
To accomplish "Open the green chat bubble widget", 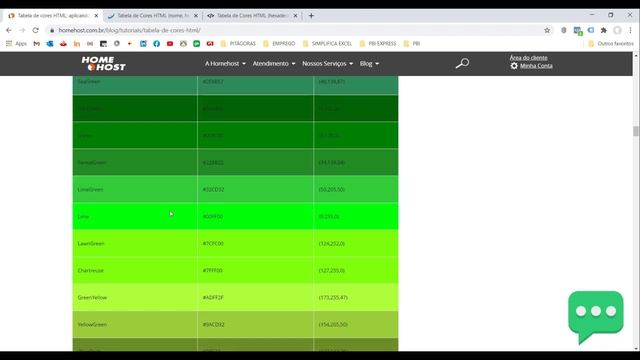I will coord(596,317).
